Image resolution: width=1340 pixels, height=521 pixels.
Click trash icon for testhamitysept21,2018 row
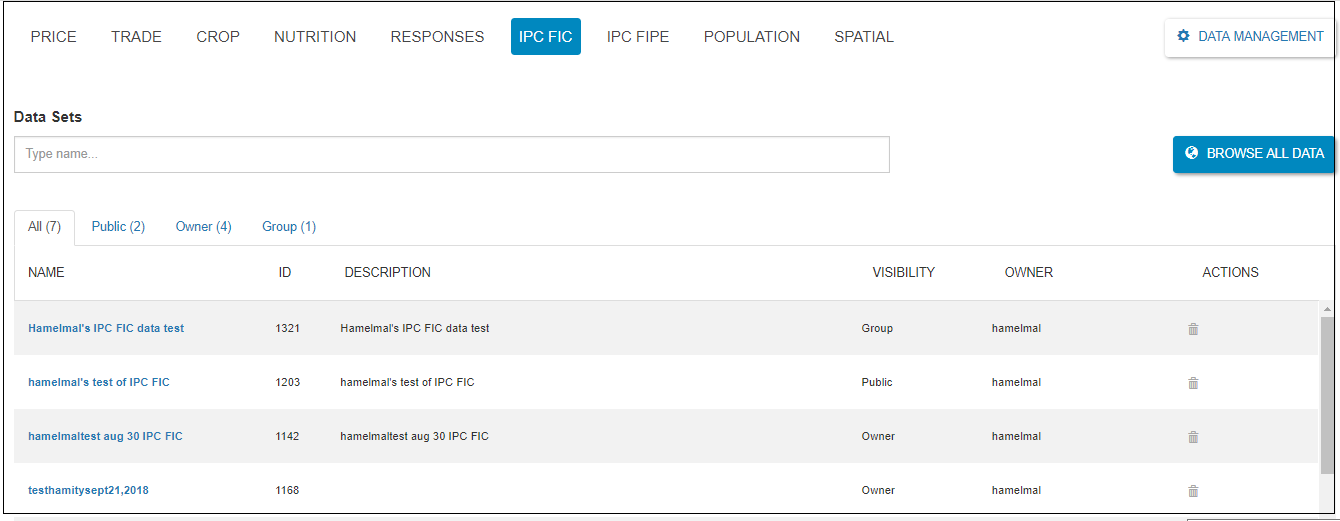point(1193,491)
